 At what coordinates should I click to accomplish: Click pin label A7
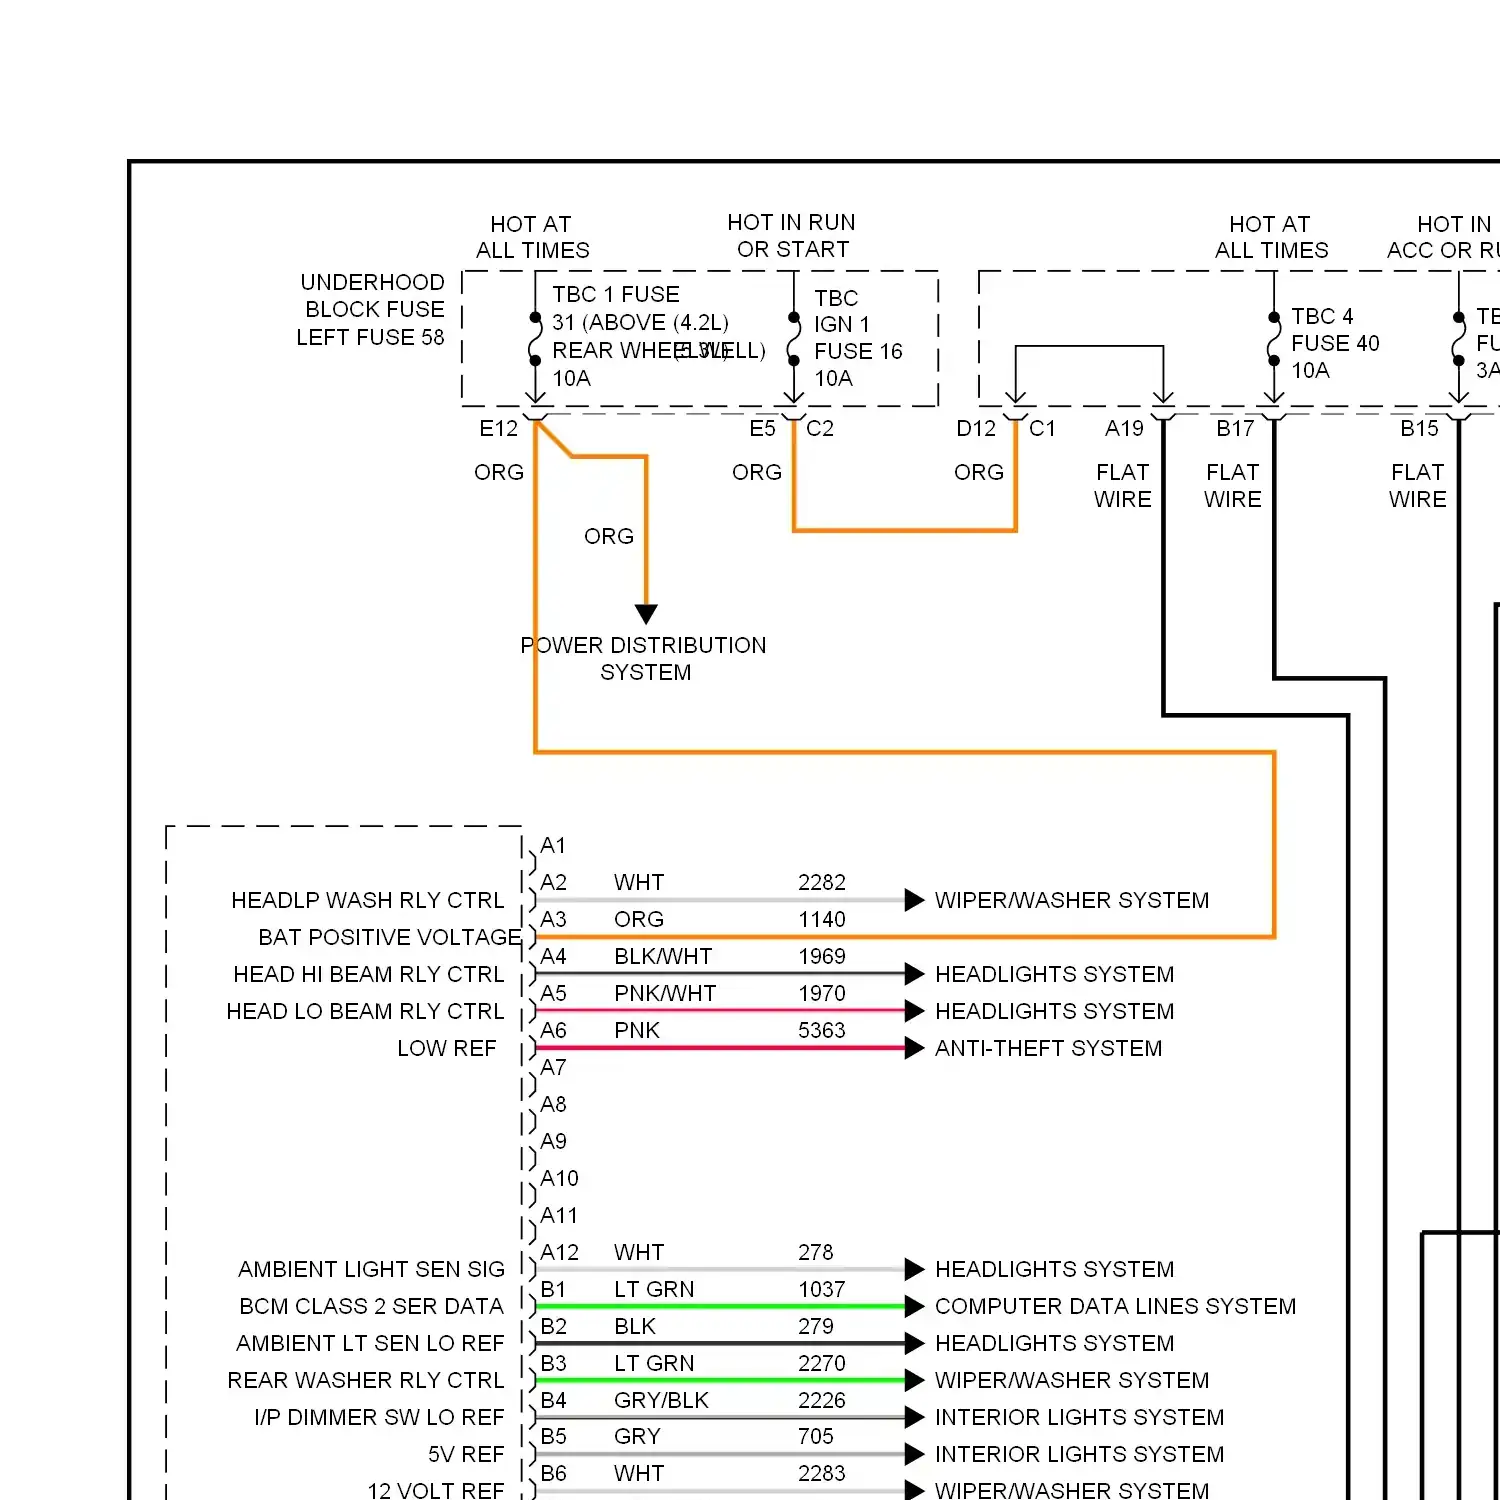point(553,1067)
